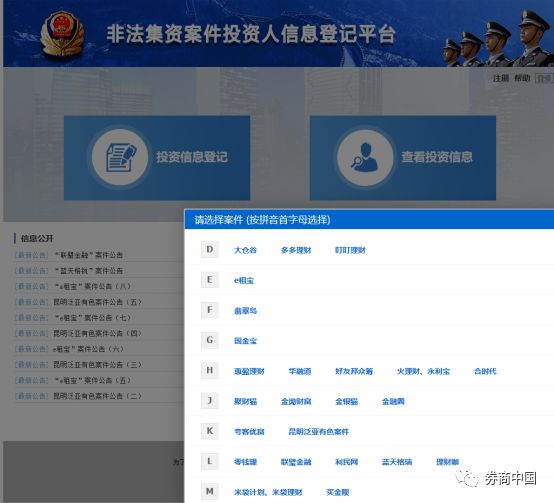Select the letter D index box
The image size is (554, 503).
coord(210,250)
